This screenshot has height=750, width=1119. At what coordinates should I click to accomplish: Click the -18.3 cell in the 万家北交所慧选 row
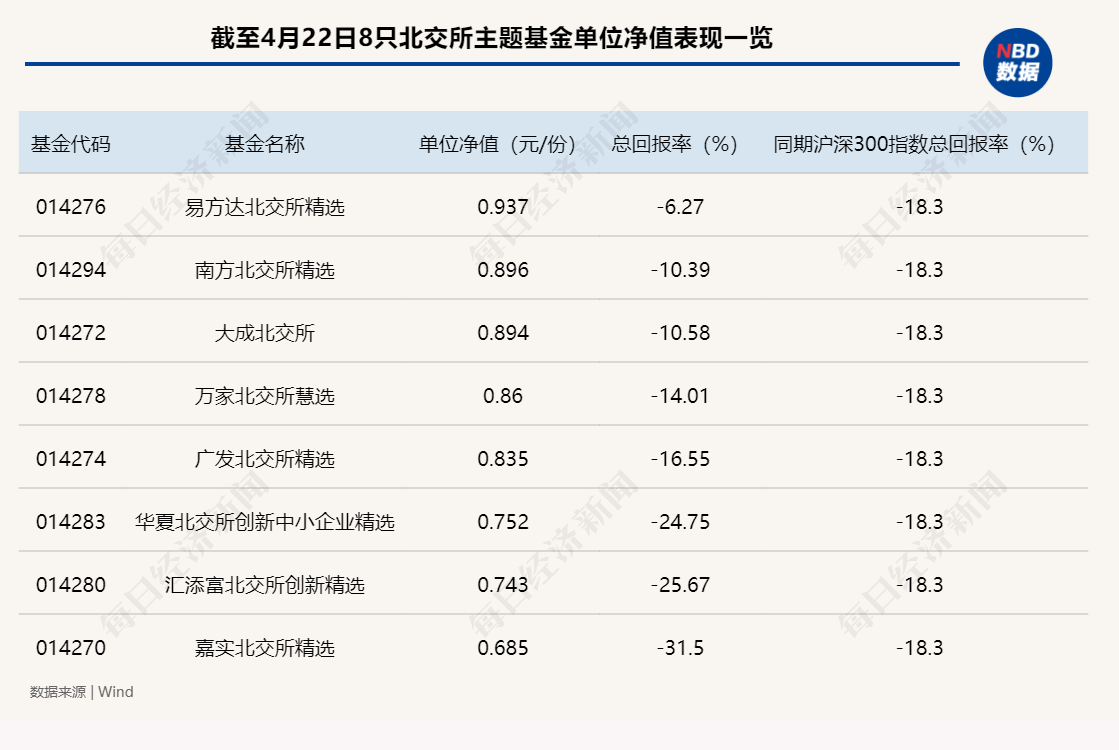tap(920, 395)
